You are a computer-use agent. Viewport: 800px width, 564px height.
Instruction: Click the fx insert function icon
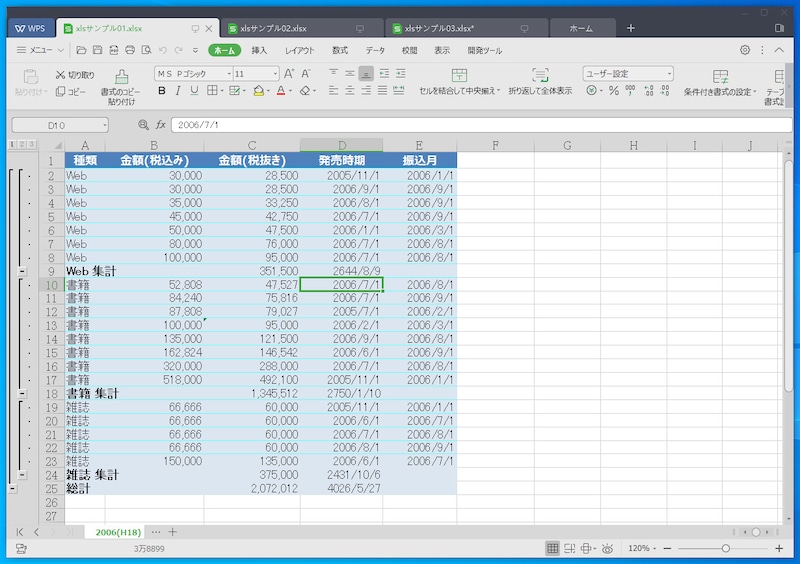pos(159,124)
